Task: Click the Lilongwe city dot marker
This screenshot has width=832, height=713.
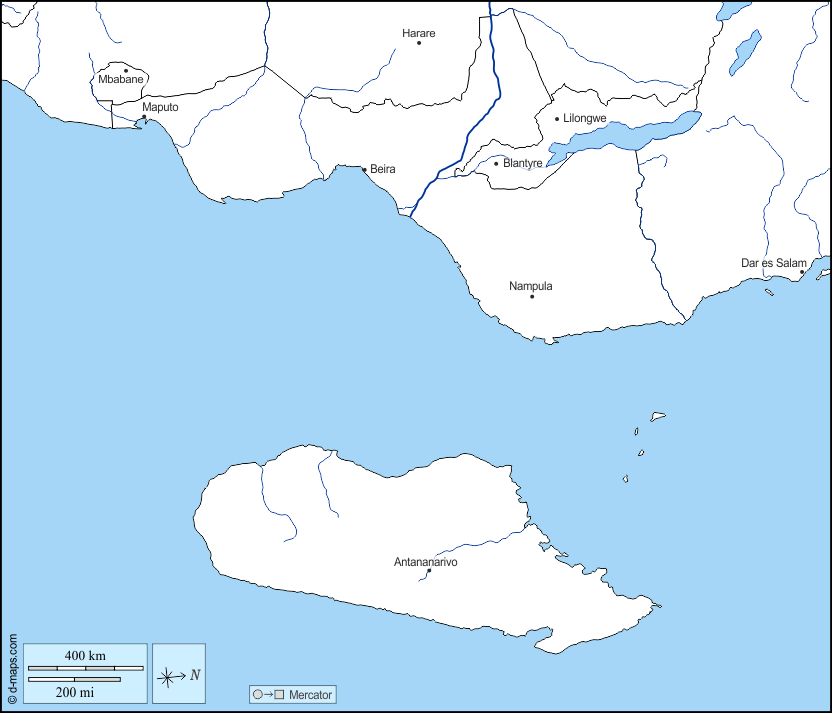Action: tap(557, 119)
